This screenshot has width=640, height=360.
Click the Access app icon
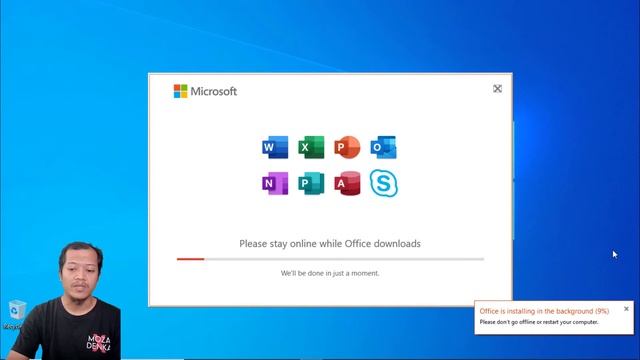[347, 183]
